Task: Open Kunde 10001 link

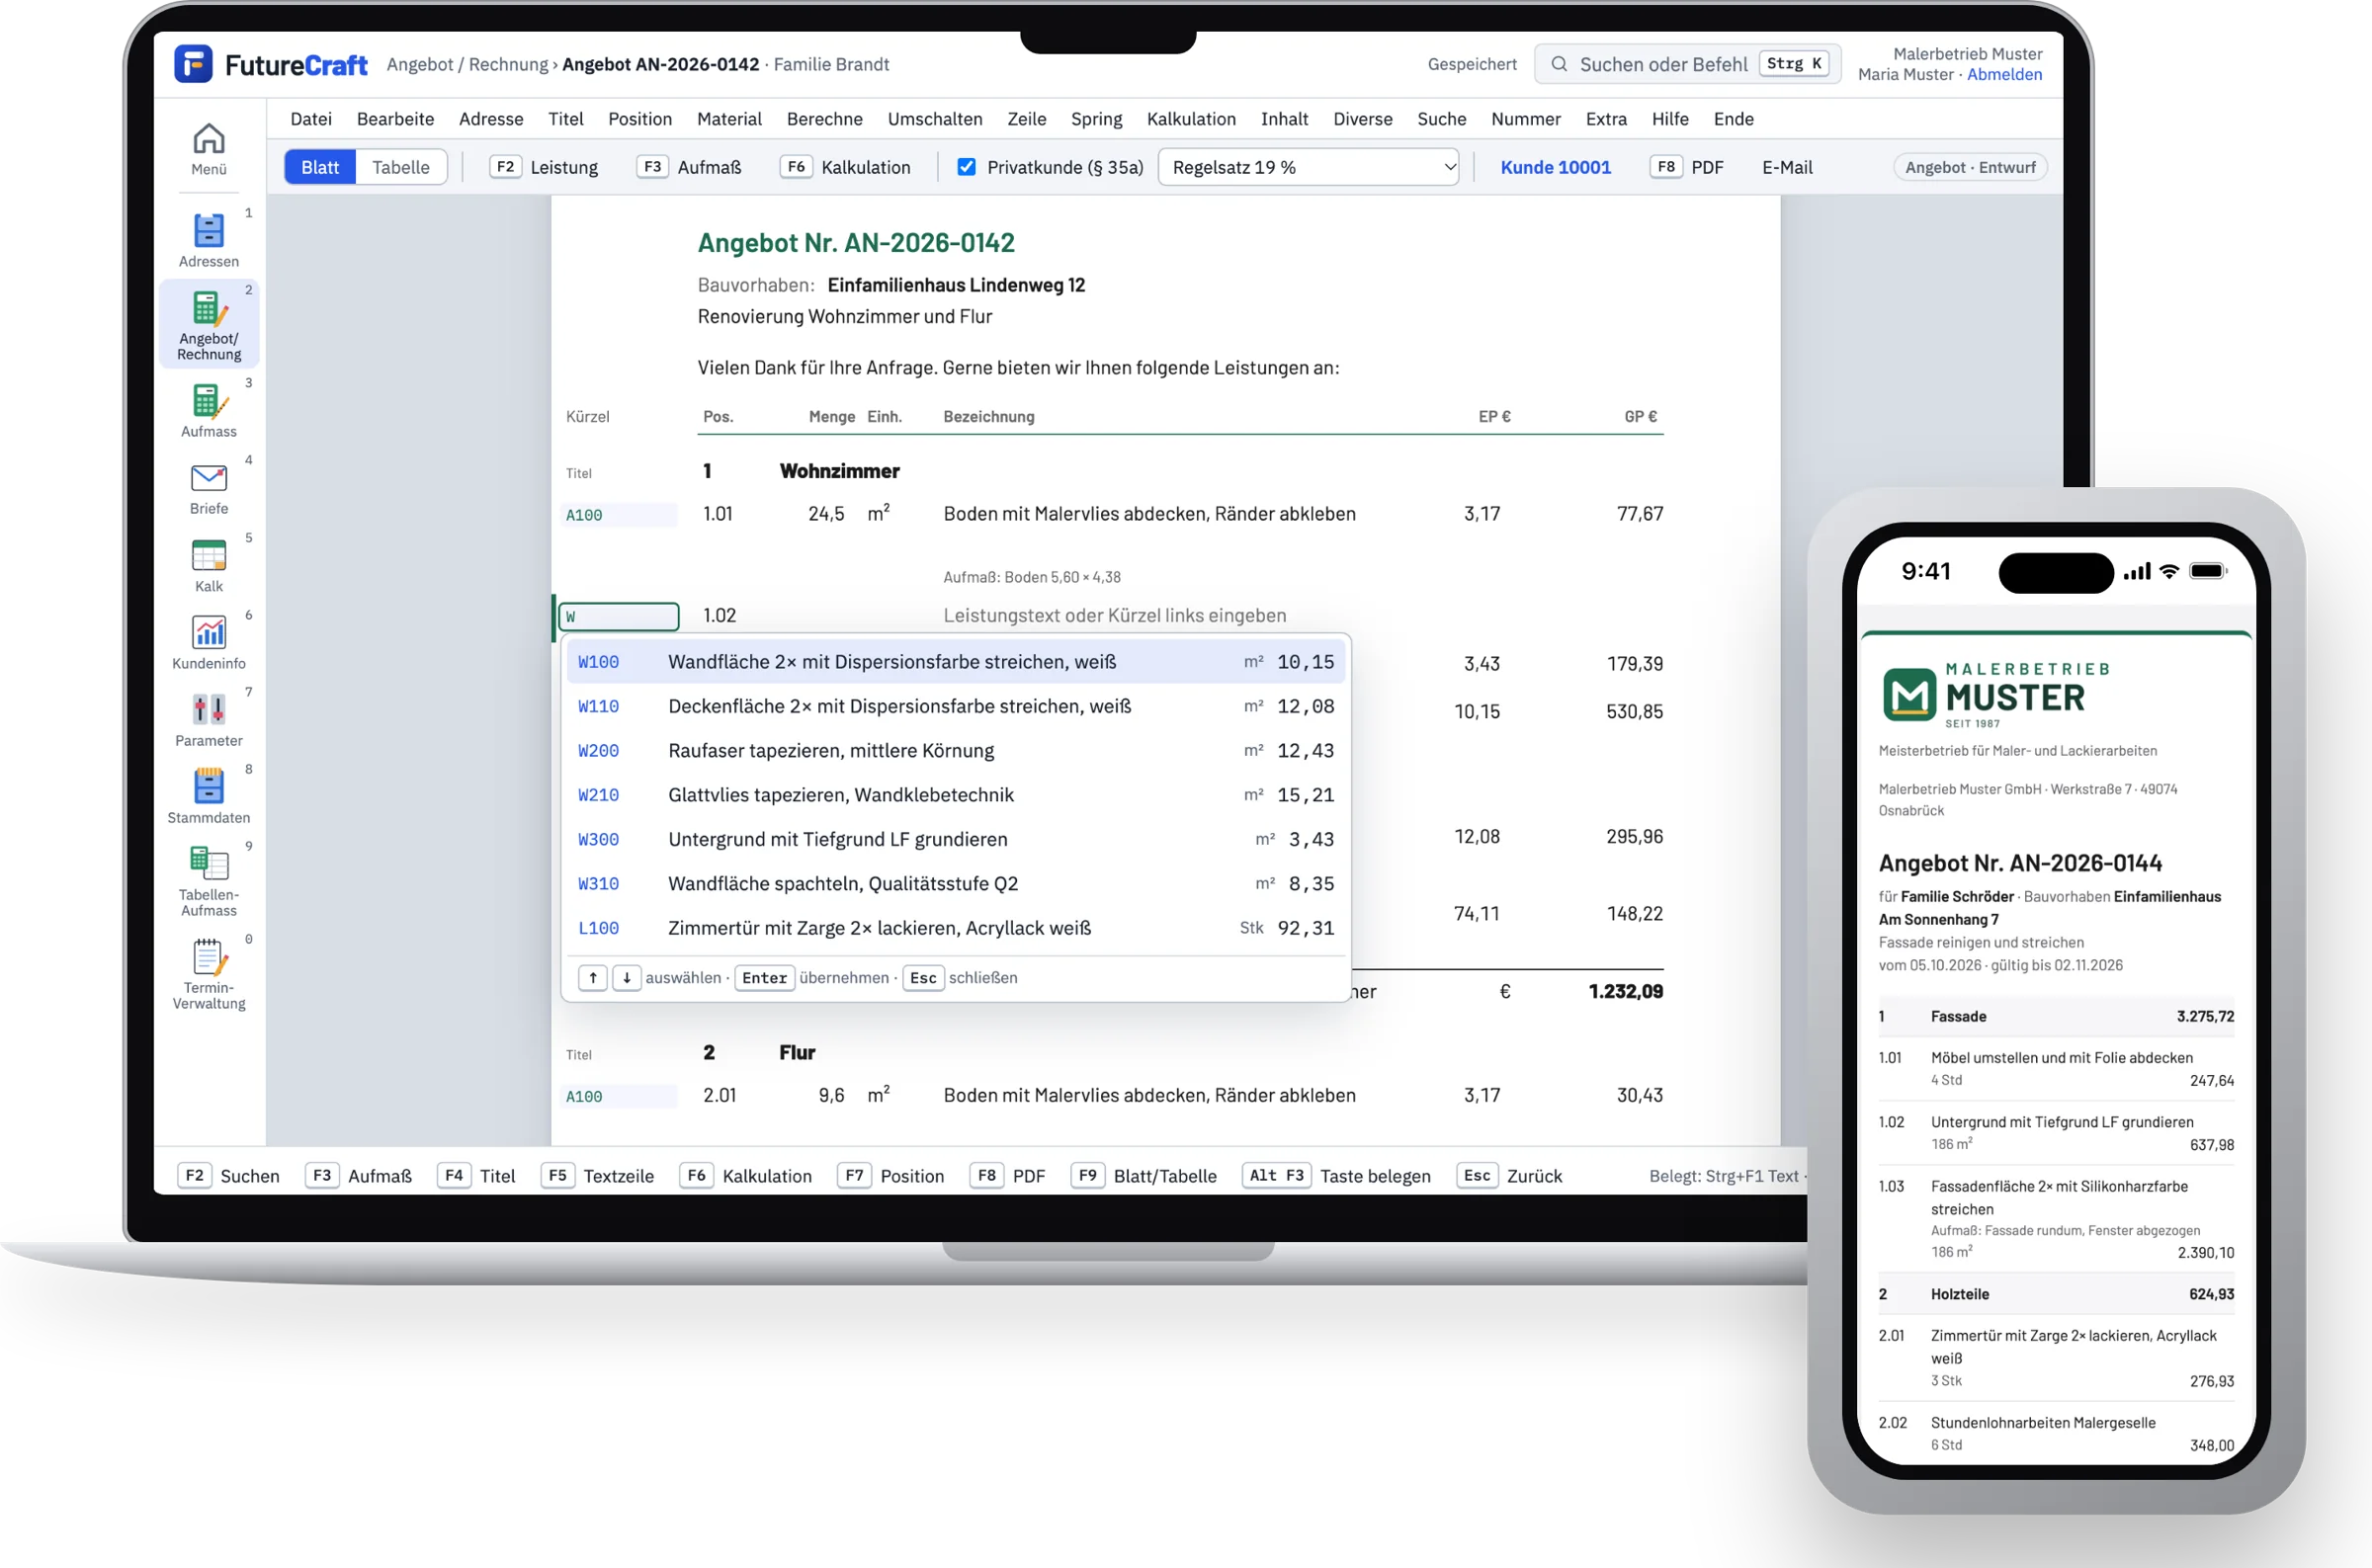Action: [x=1555, y=167]
